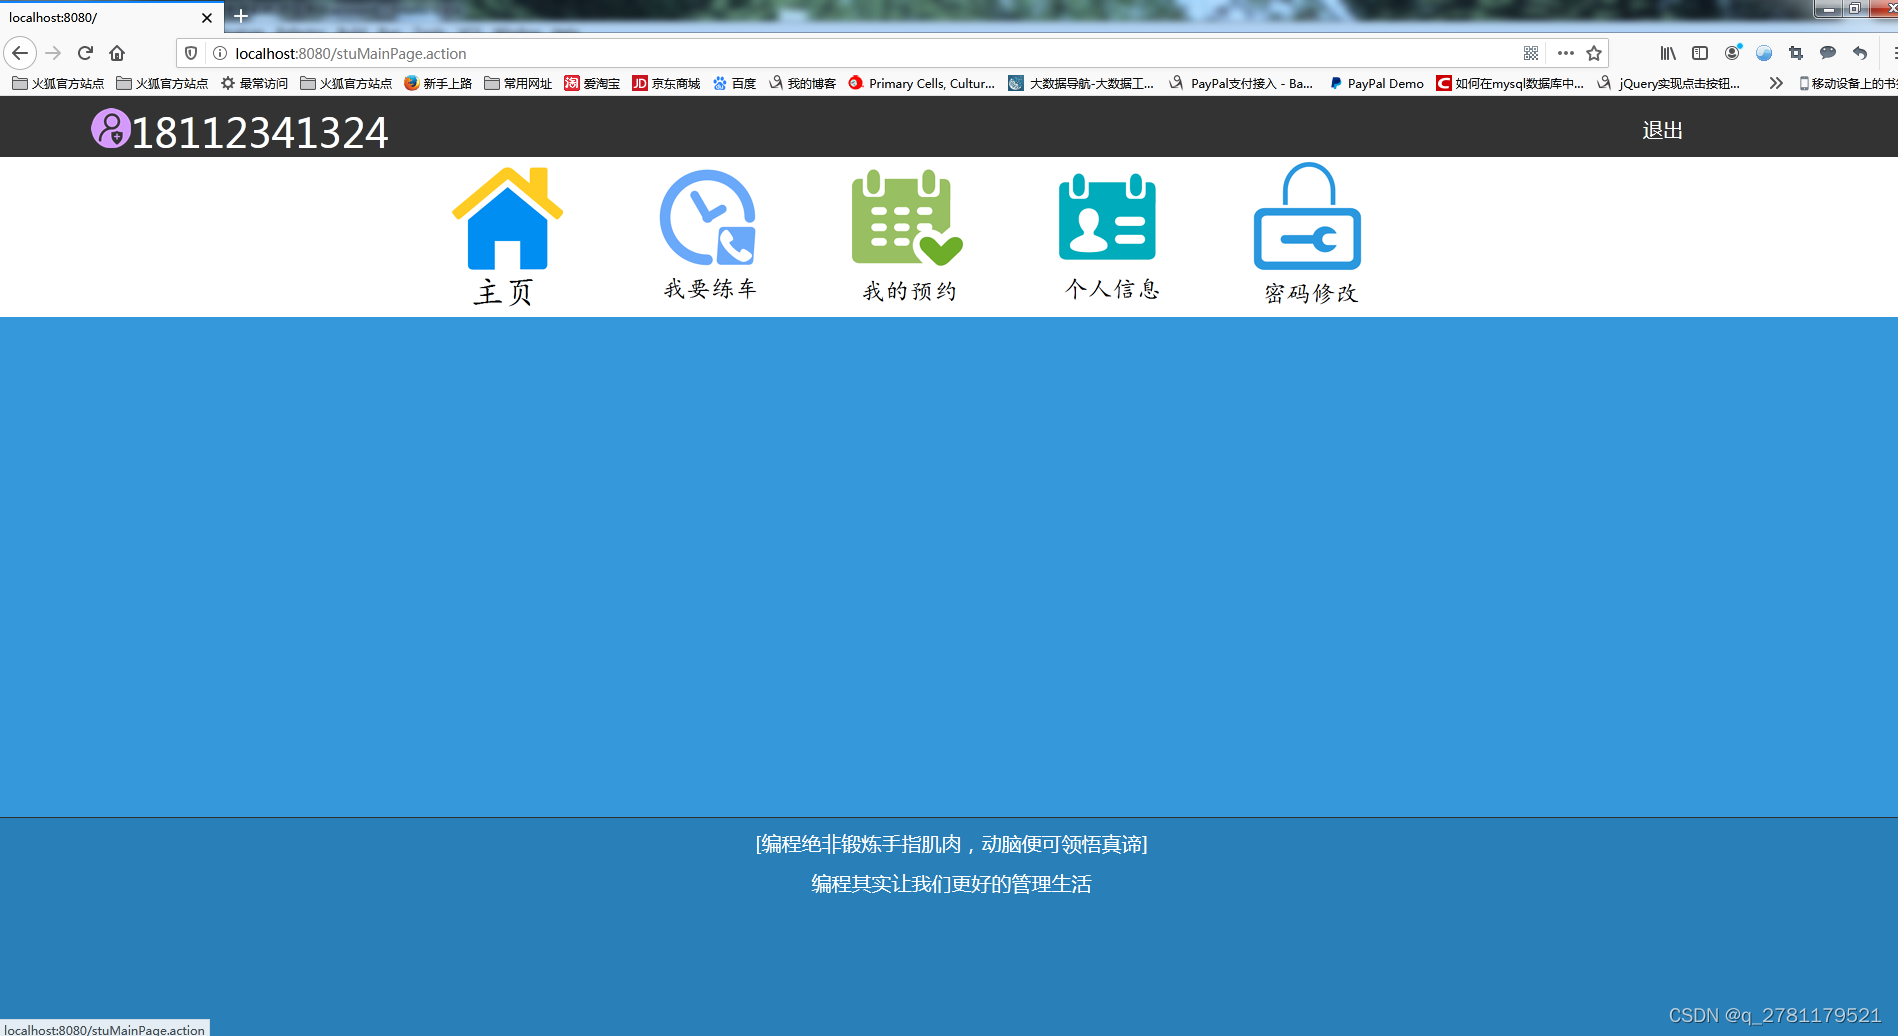
Task: Click the 18112341324 phone number text
Action: pyautogui.click(x=260, y=133)
